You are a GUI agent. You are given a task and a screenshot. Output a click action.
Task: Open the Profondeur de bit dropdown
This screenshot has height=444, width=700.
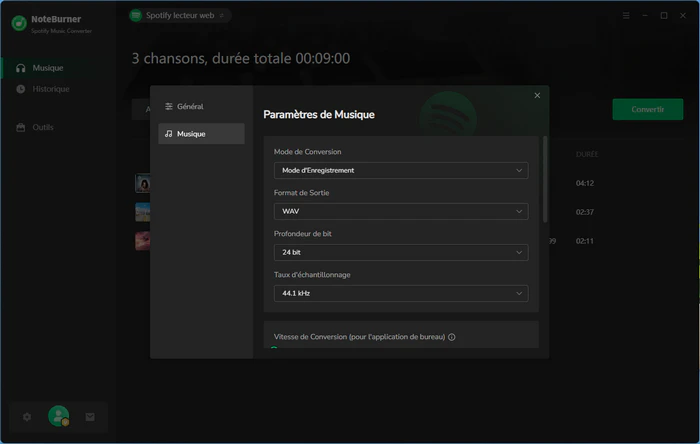coord(401,252)
